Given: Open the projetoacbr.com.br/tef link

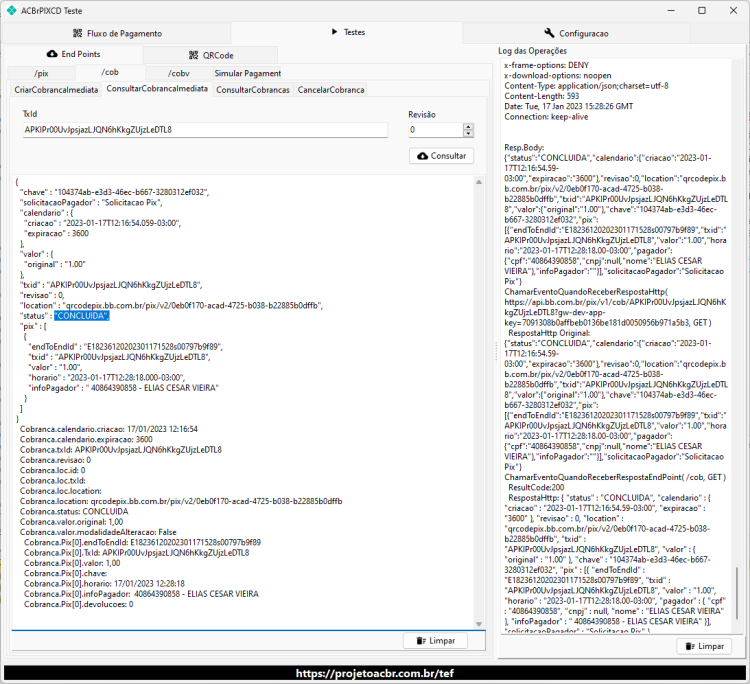Looking at the screenshot, I should click(375, 673).
